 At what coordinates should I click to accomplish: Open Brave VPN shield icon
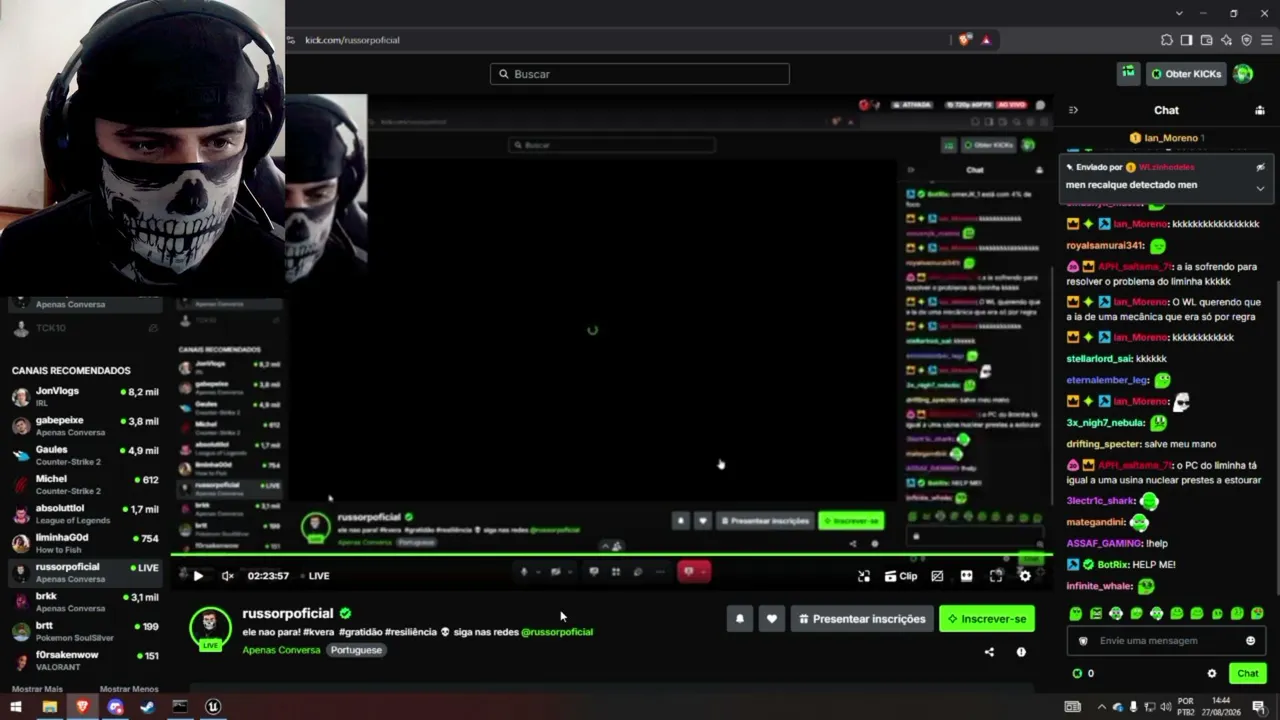(x=1246, y=40)
